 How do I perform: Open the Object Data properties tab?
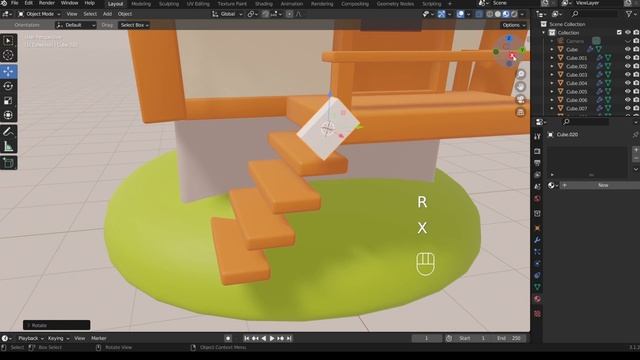click(x=537, y=287)
